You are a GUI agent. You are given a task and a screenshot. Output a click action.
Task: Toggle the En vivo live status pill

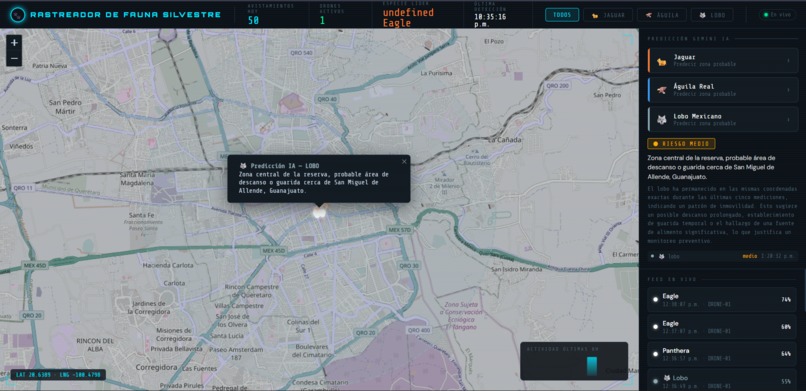point(778,15)
